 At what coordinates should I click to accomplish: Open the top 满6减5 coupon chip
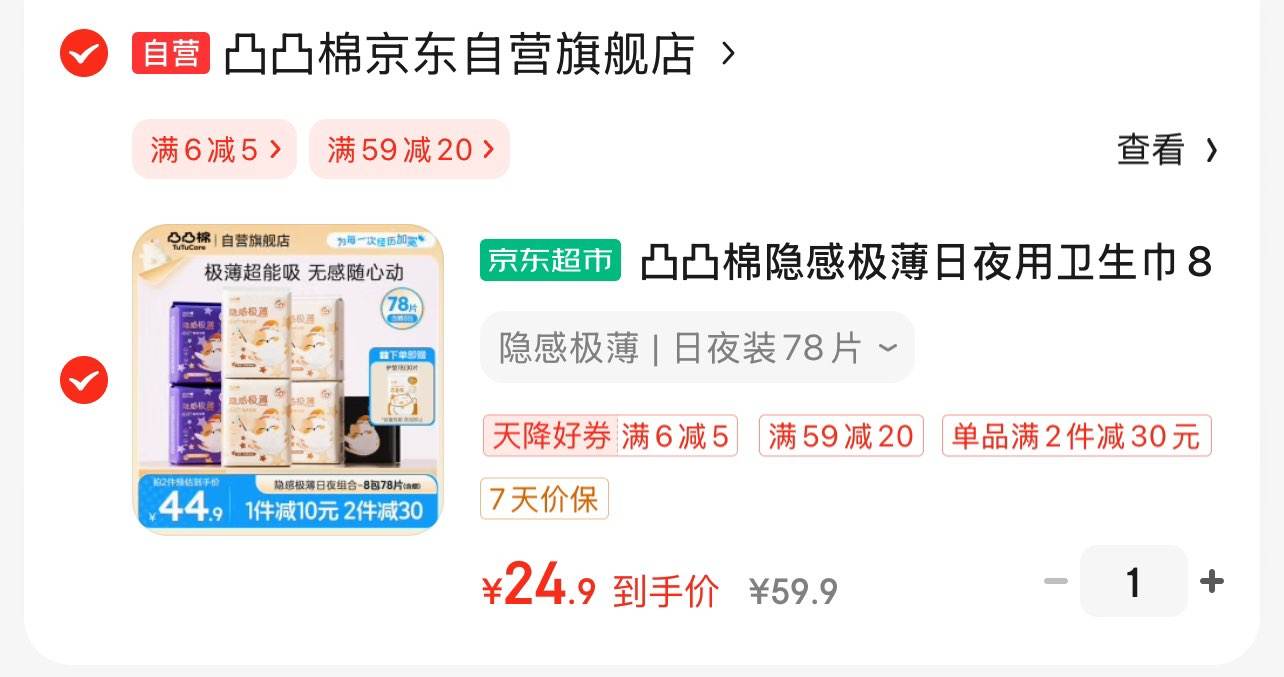coord(214,150)
